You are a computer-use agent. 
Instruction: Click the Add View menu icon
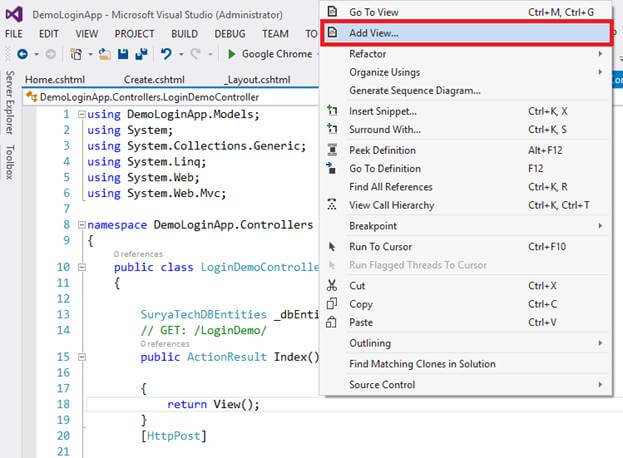tap(332, 33)
